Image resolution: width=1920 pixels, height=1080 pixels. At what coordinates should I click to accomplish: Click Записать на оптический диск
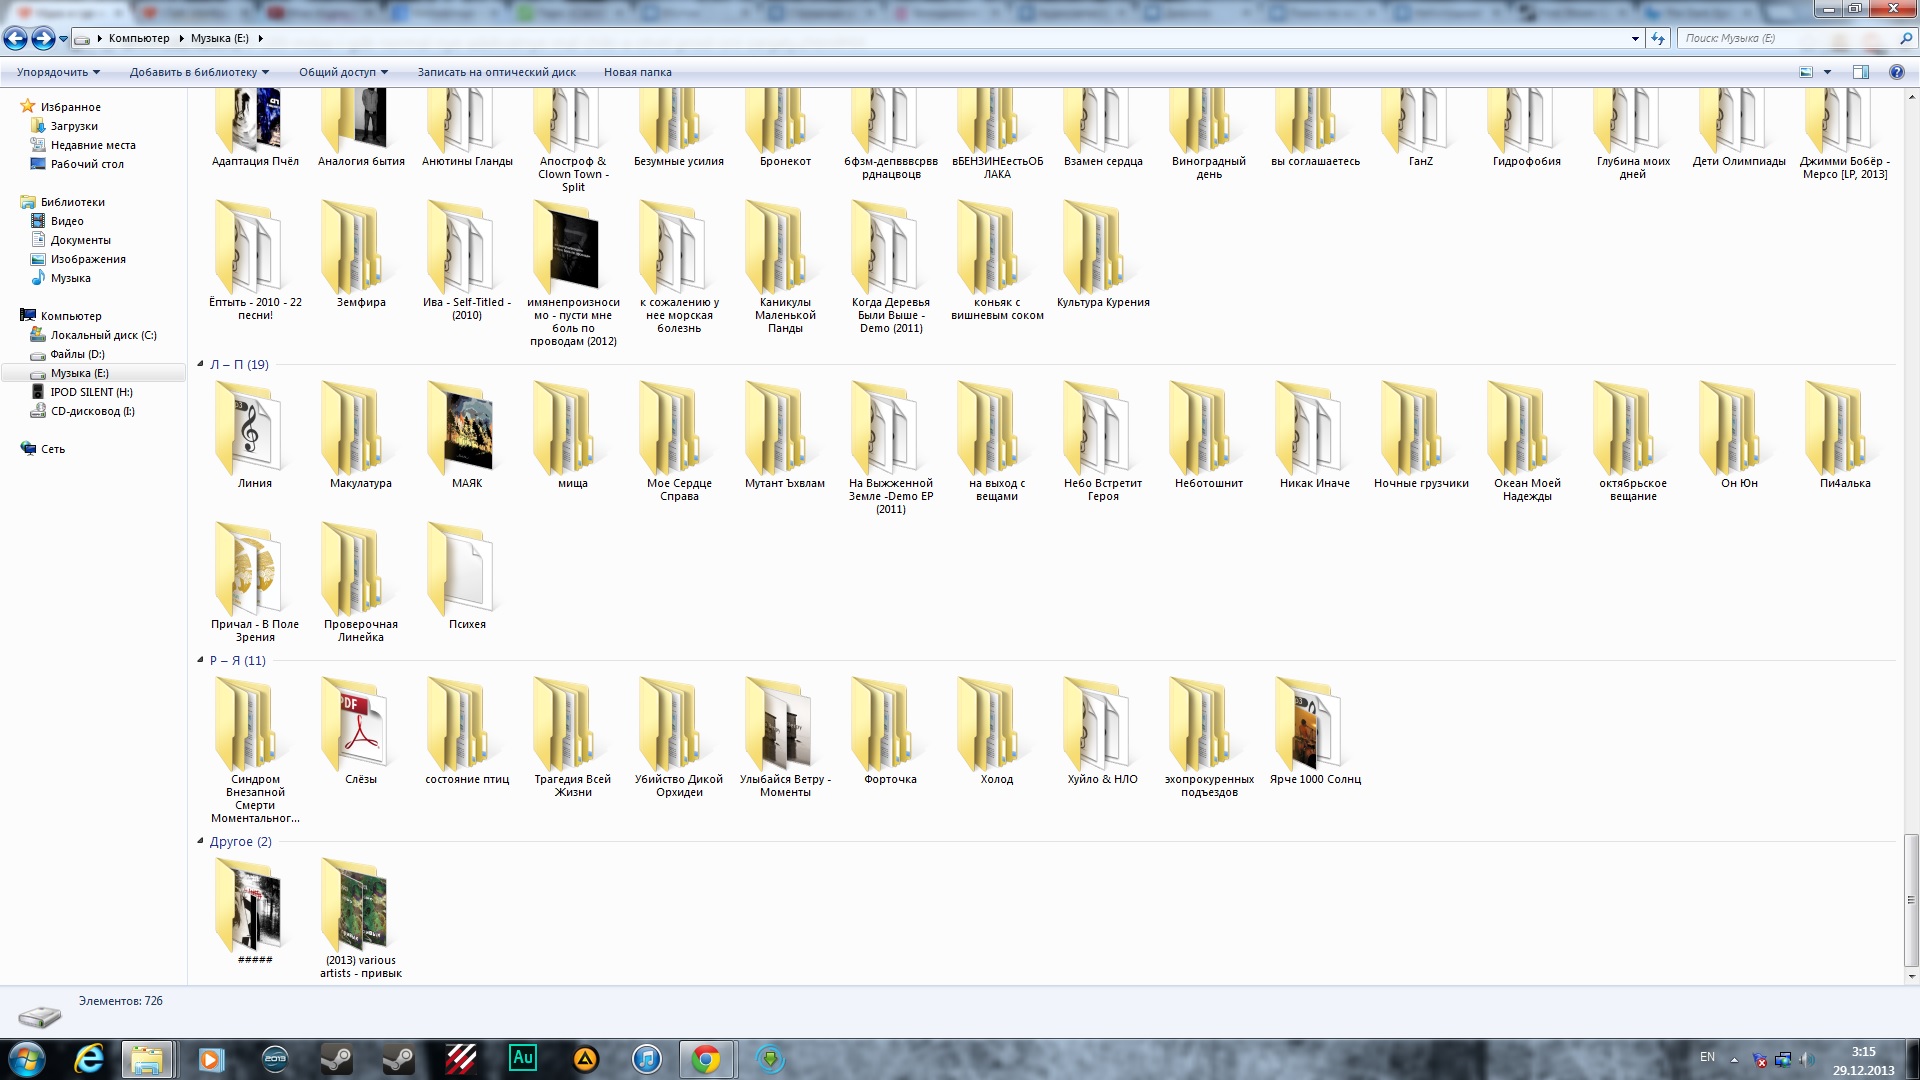tap(496, 72)
